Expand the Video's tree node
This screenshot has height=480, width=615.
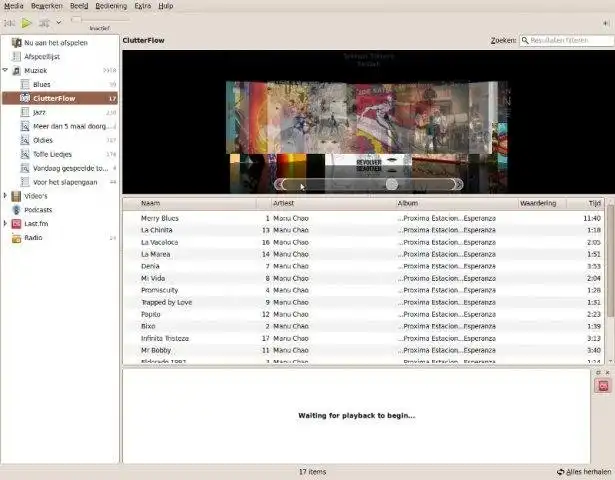click(x=5, y=195)
